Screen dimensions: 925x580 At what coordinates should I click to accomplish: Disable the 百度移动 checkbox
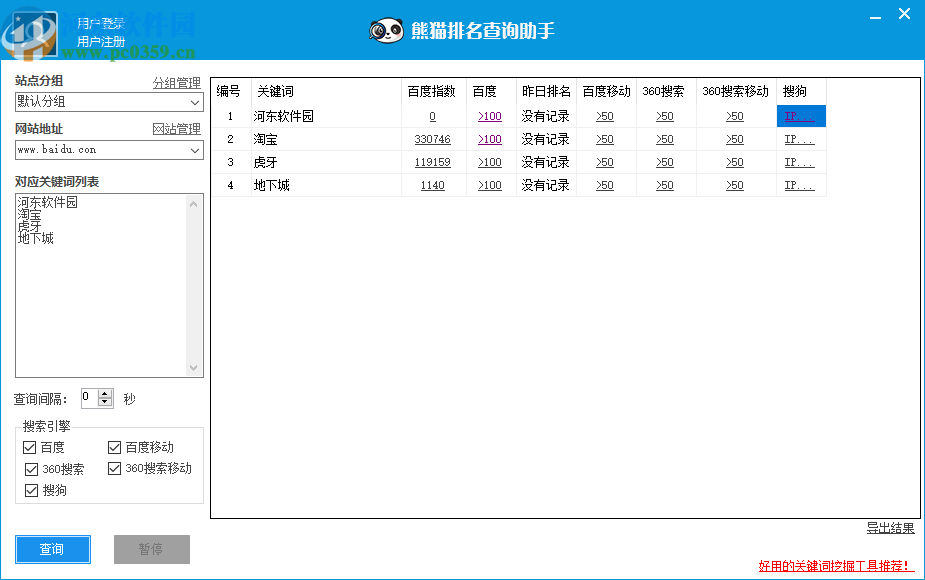(114, 447)
